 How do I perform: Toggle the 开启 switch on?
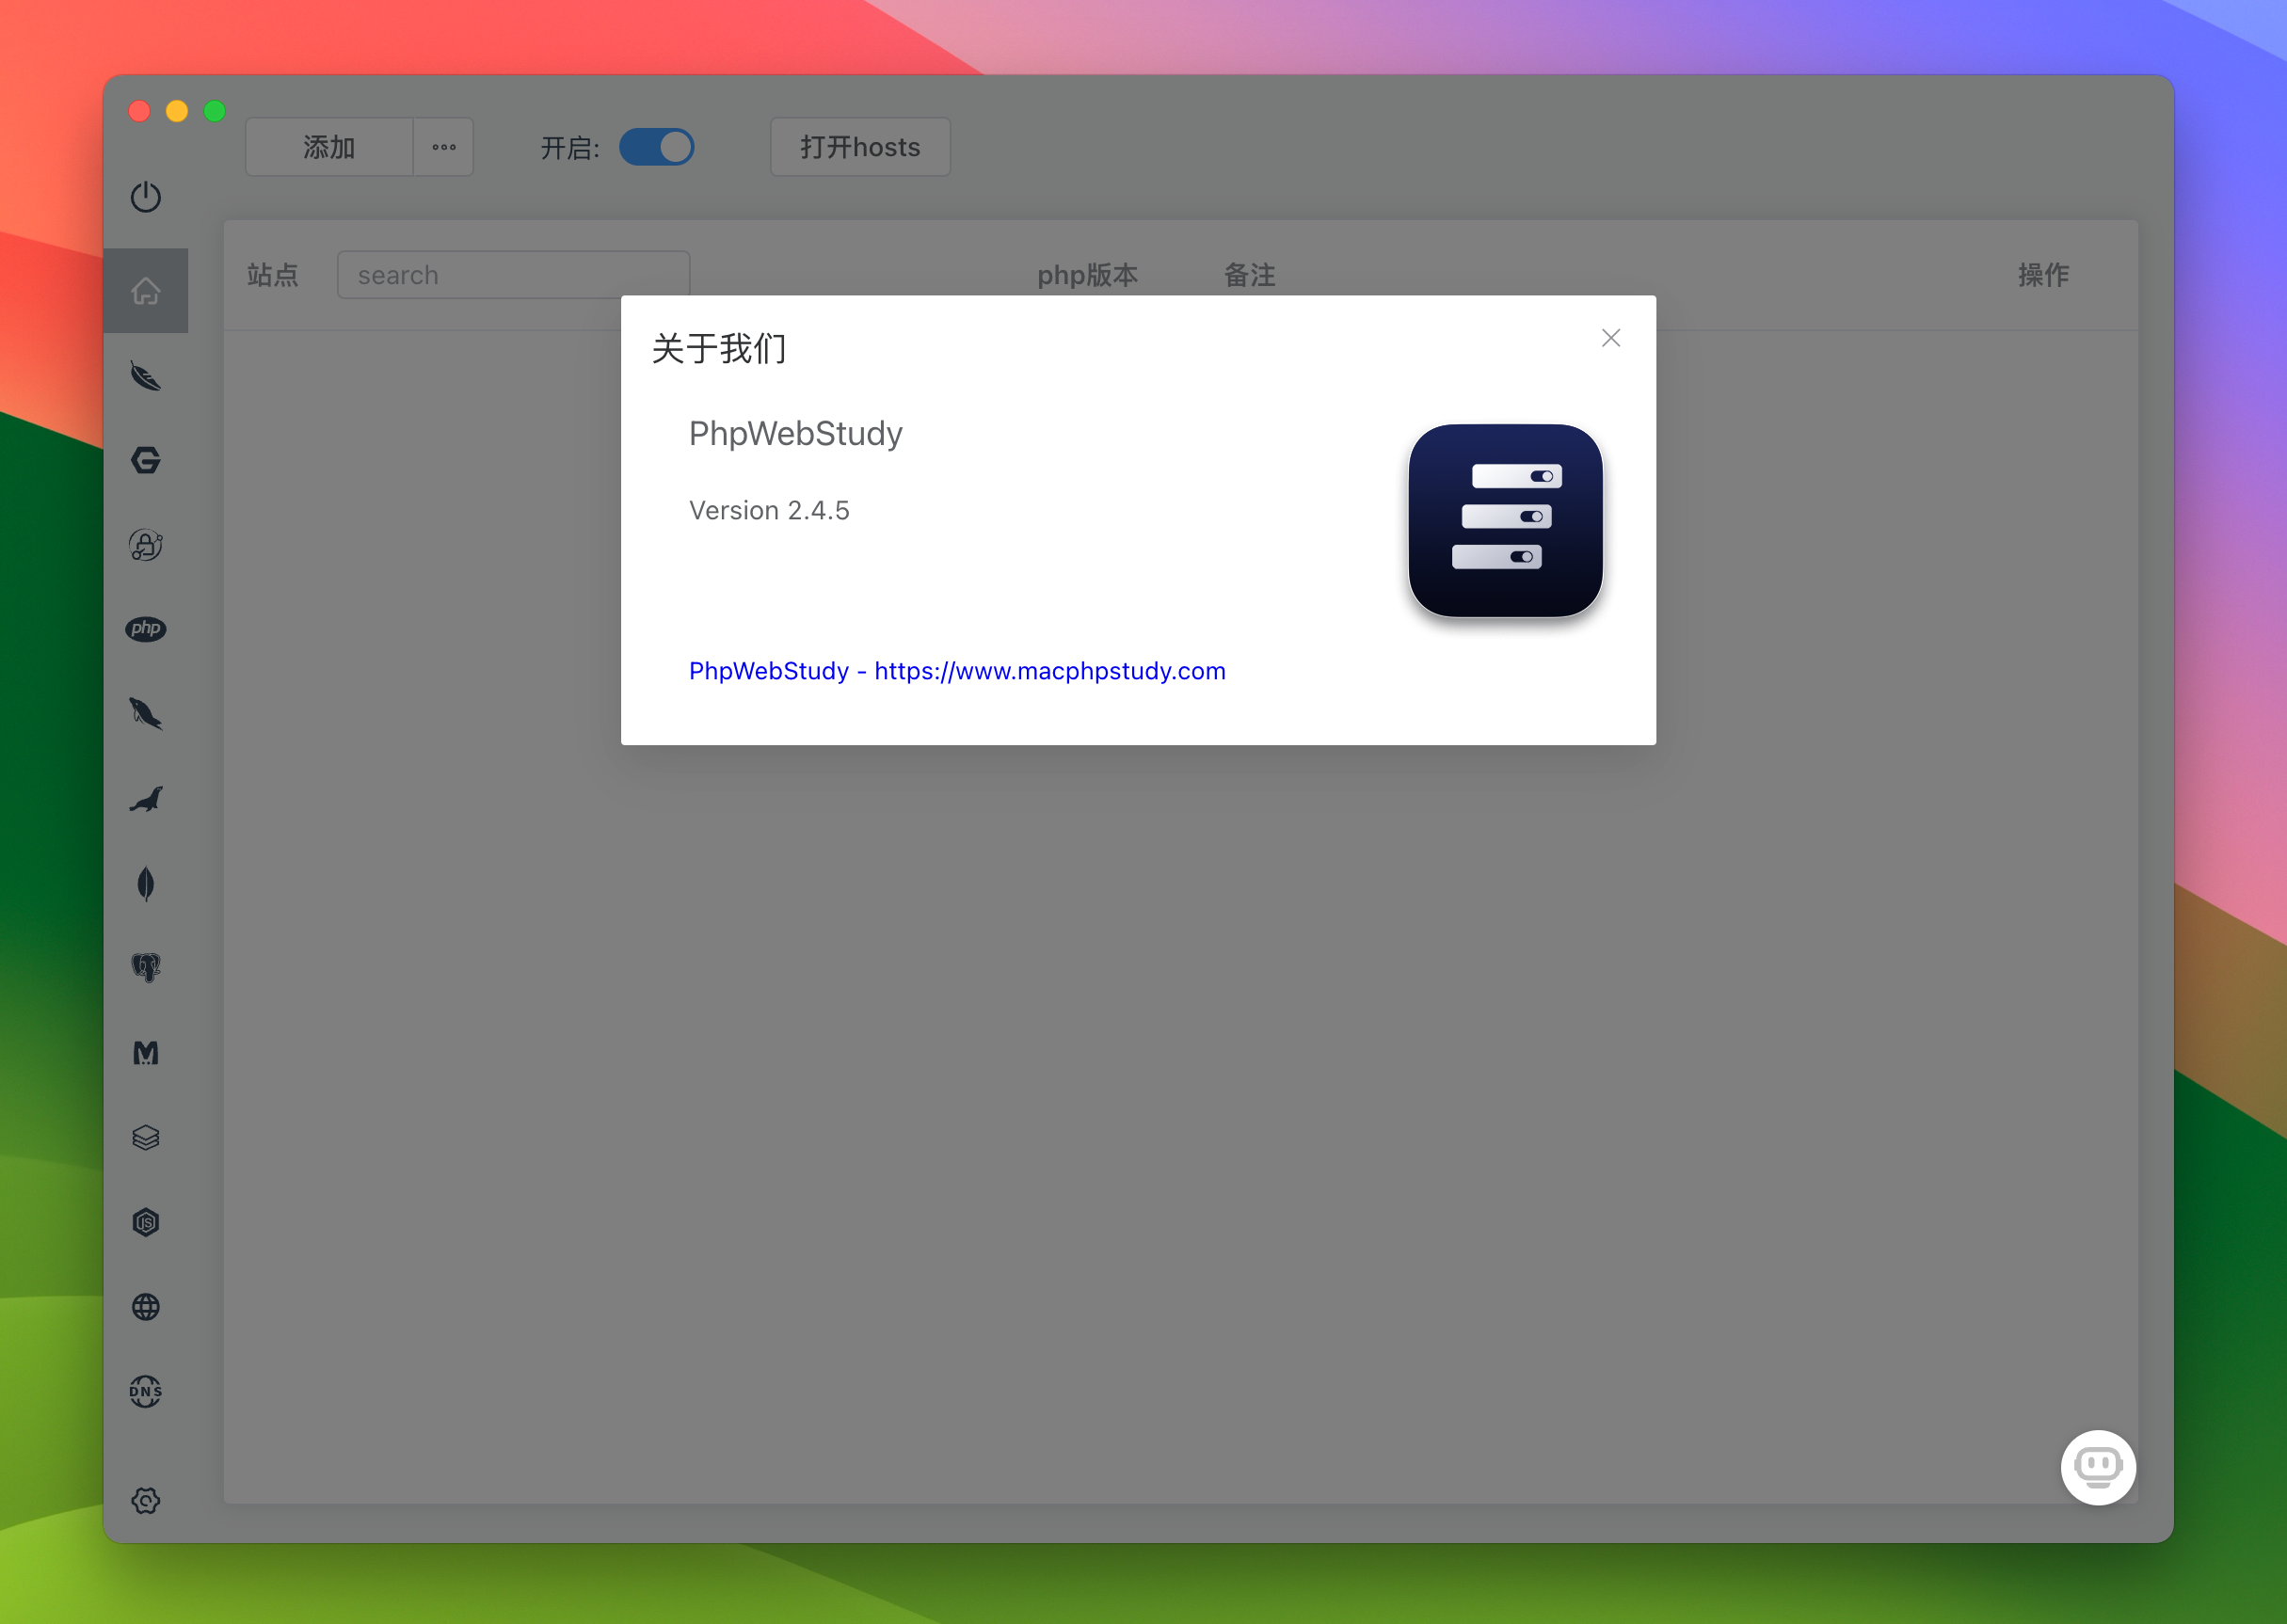click(x=659, y=148)
